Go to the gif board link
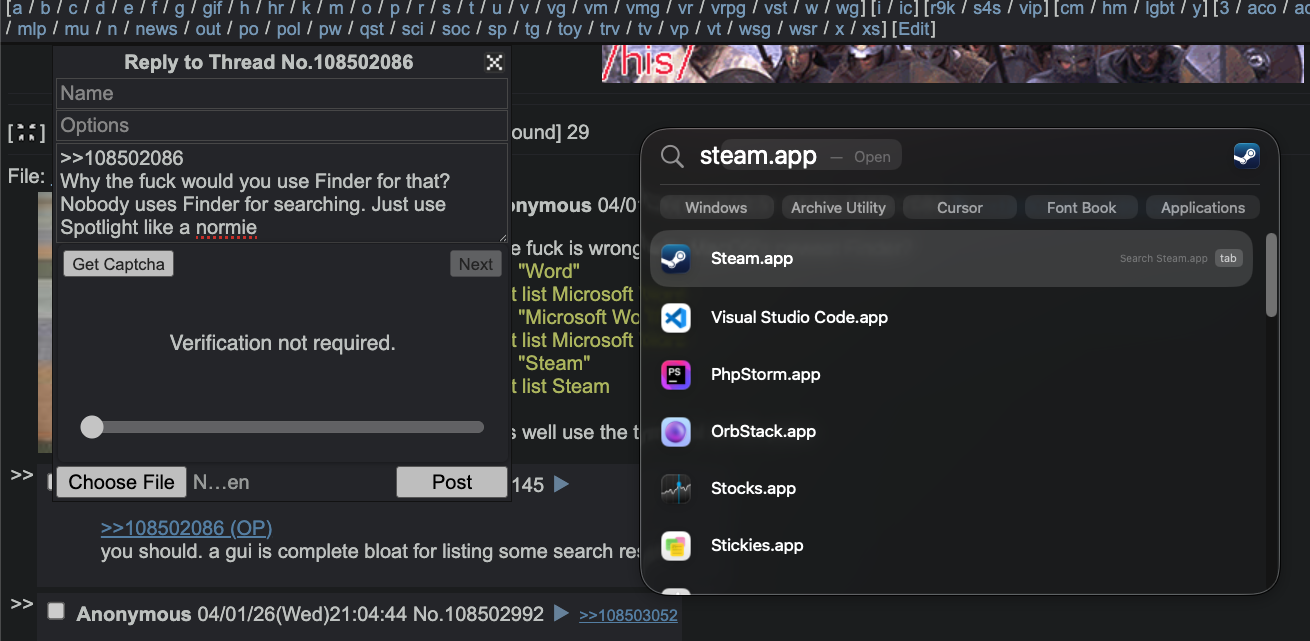The width and height of the screenshot is (1310, 641). coord(212,8)
